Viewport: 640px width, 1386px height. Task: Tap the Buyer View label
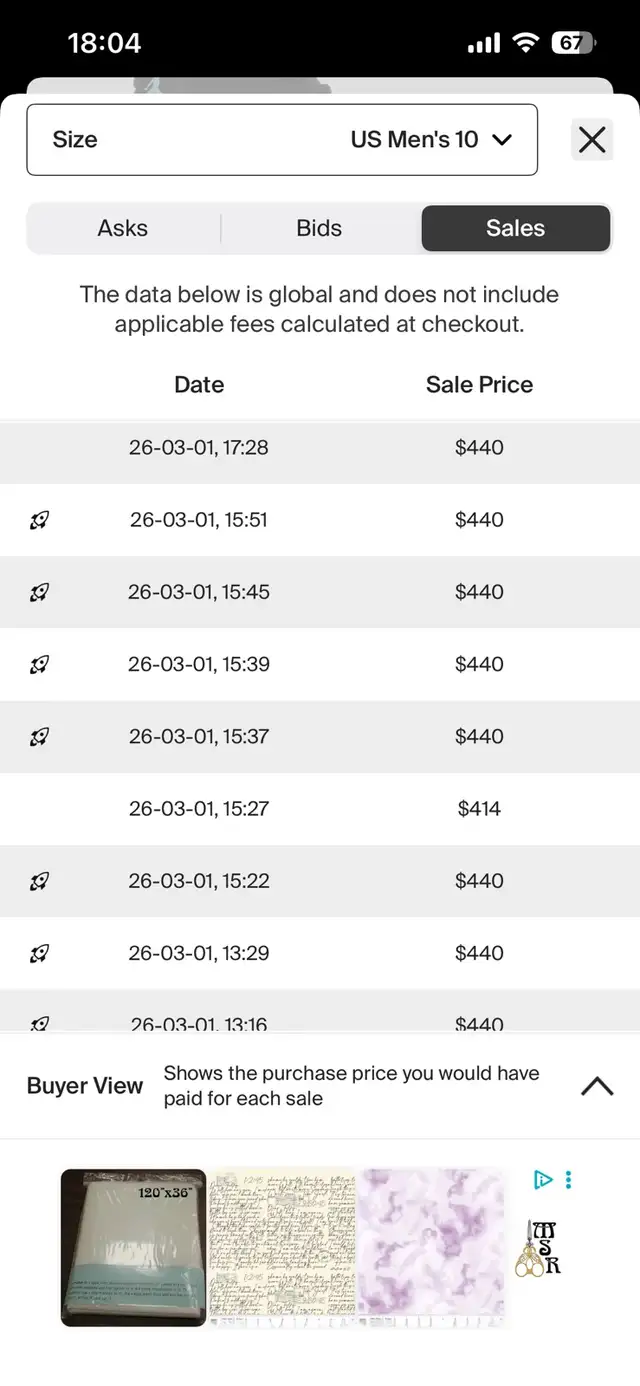tap(85, 1086)
